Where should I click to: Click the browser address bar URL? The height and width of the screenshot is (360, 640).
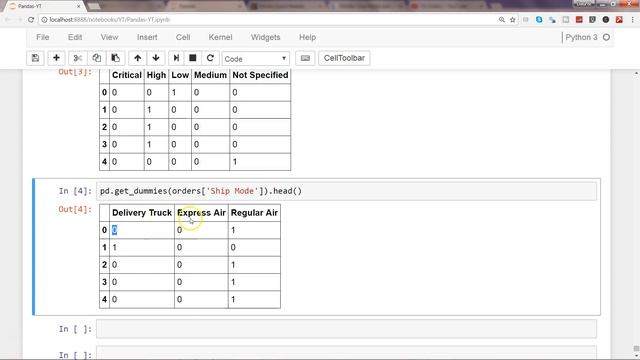pos(110,20)
